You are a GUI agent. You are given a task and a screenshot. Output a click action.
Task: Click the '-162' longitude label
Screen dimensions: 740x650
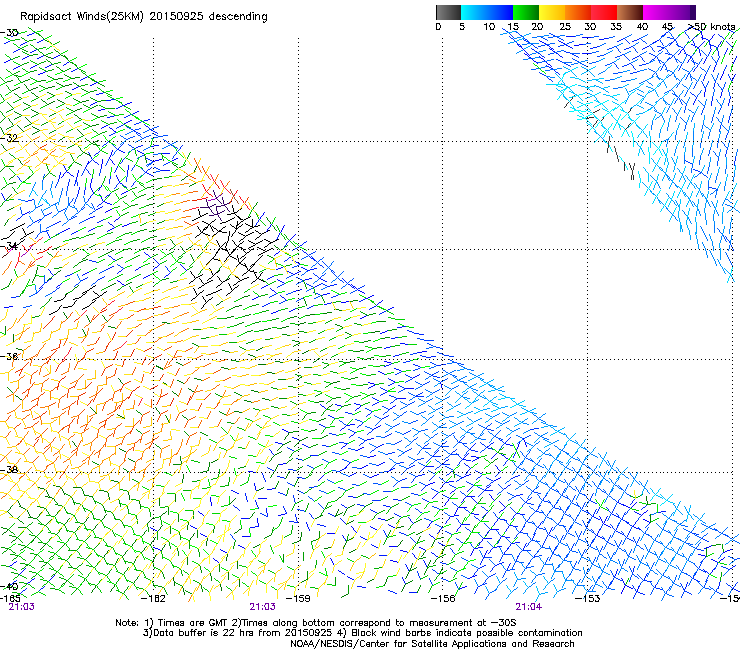pos(153,599)
